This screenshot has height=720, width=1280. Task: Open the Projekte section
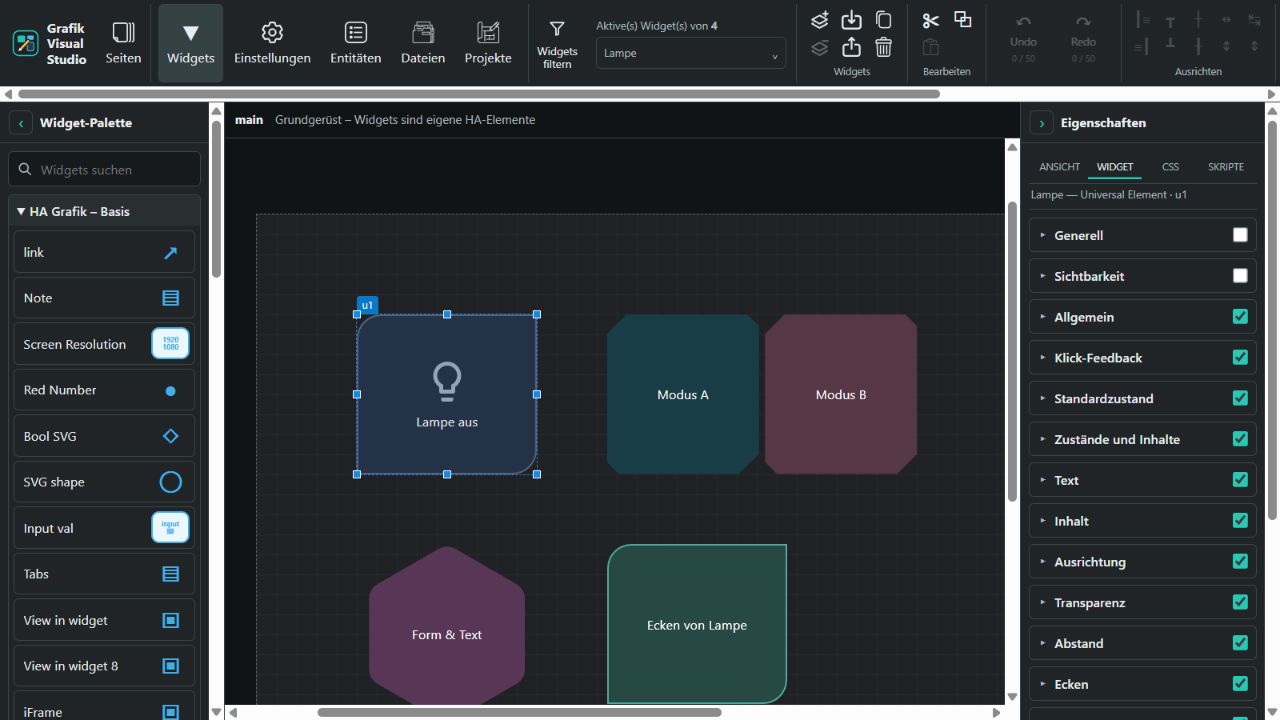(488, 43)
